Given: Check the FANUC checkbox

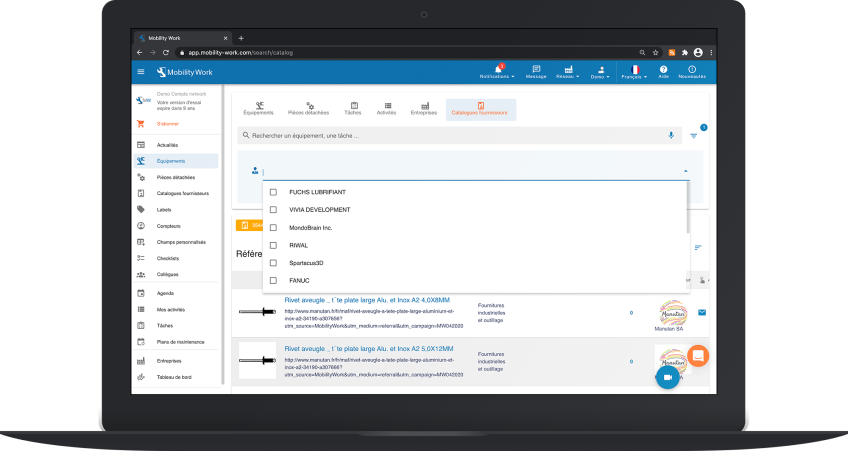Looking at the screenshot, I should (x=273, y=281).
